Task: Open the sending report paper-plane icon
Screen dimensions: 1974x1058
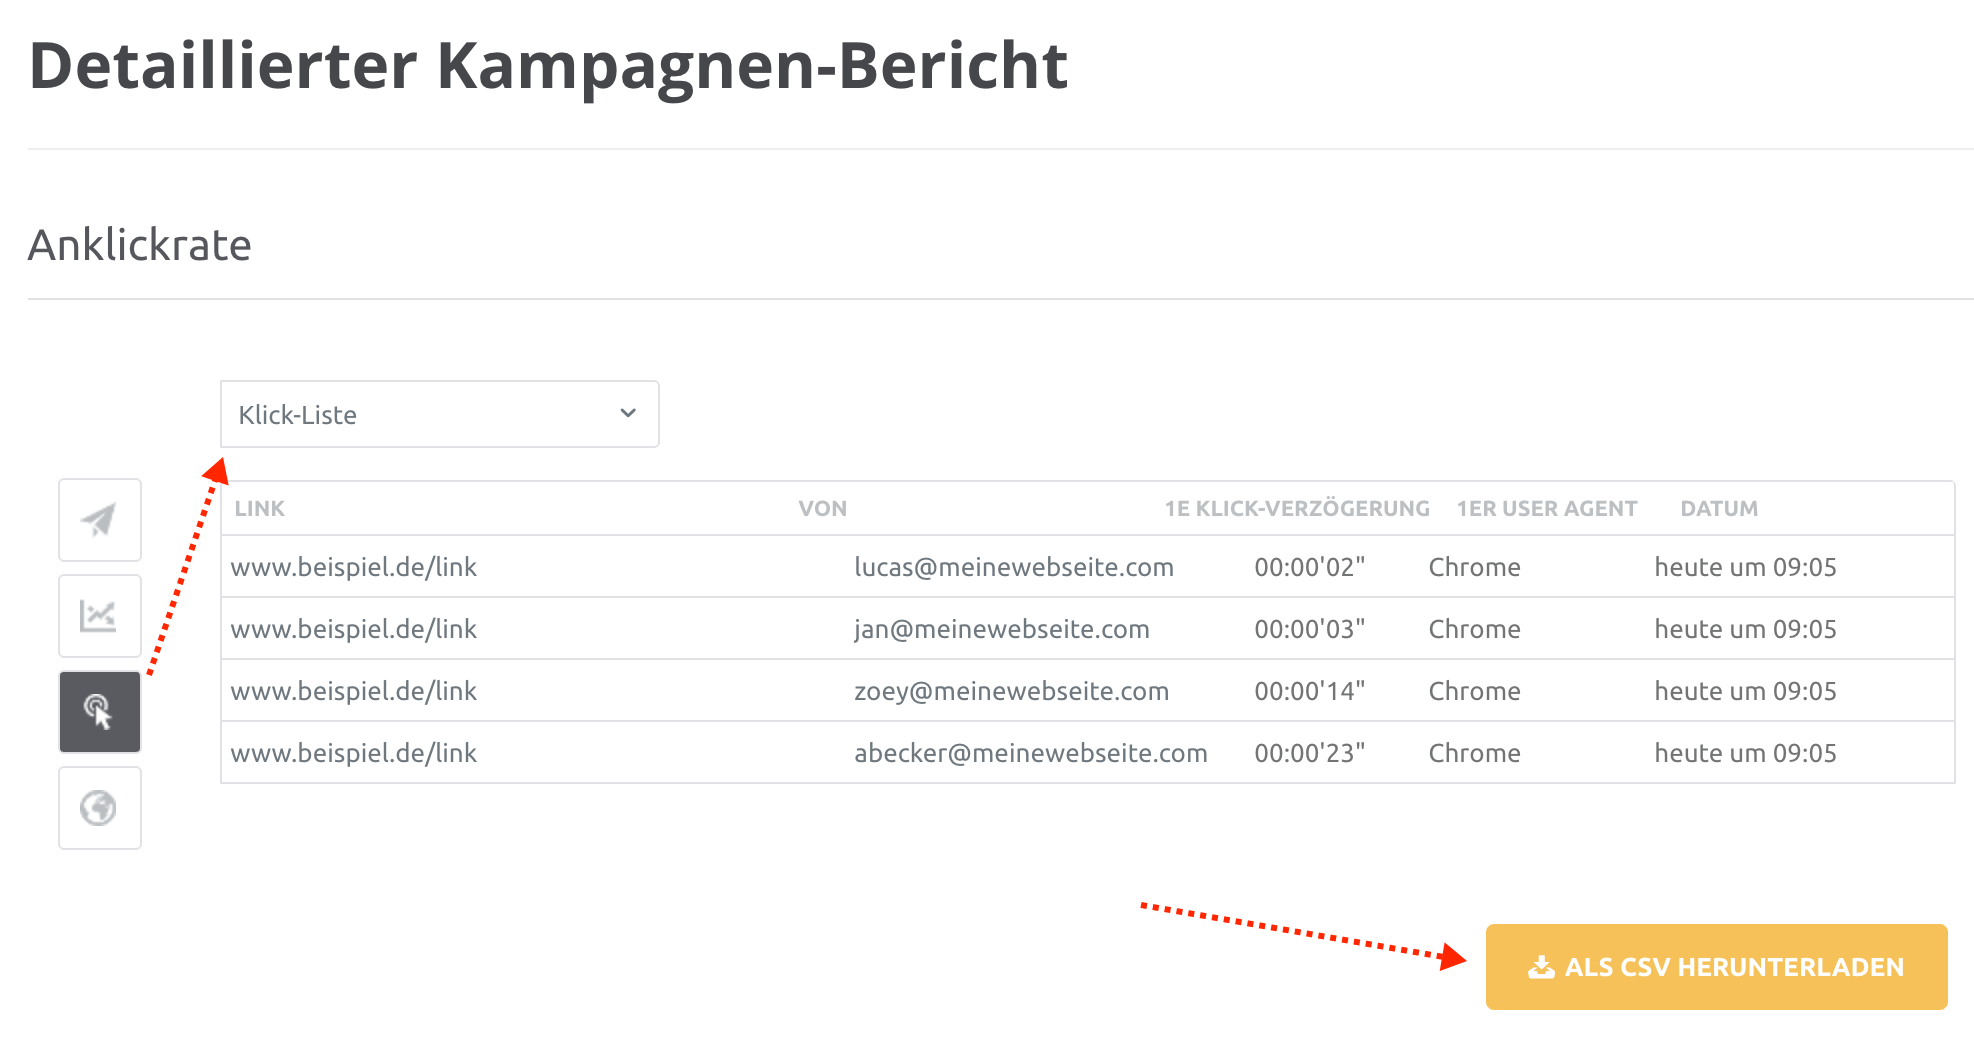Action: tap(100, 520)
